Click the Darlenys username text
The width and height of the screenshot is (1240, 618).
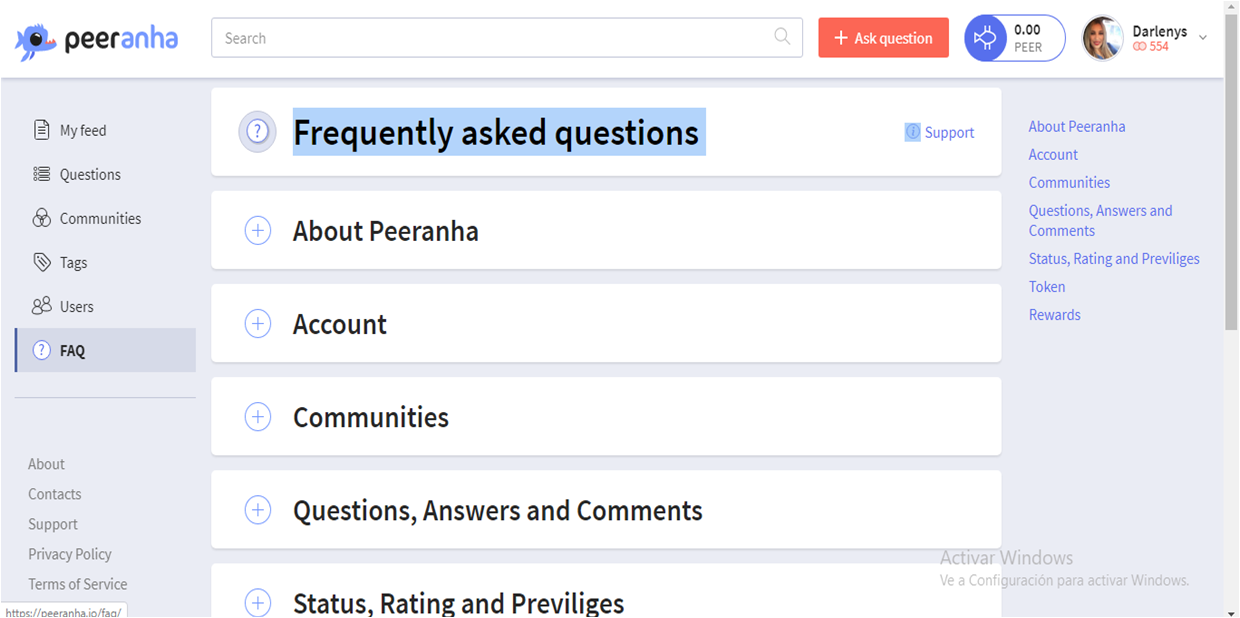(x=1159, y=31)
